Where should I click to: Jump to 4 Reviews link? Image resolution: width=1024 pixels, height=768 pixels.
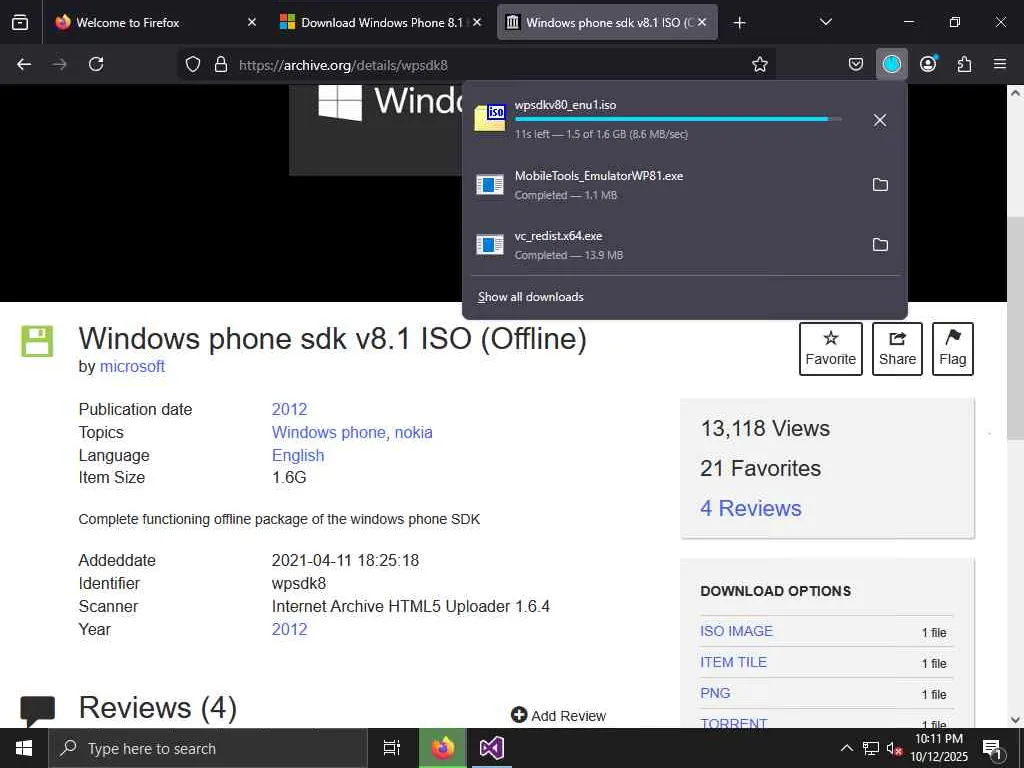click(x=751, y=509)
